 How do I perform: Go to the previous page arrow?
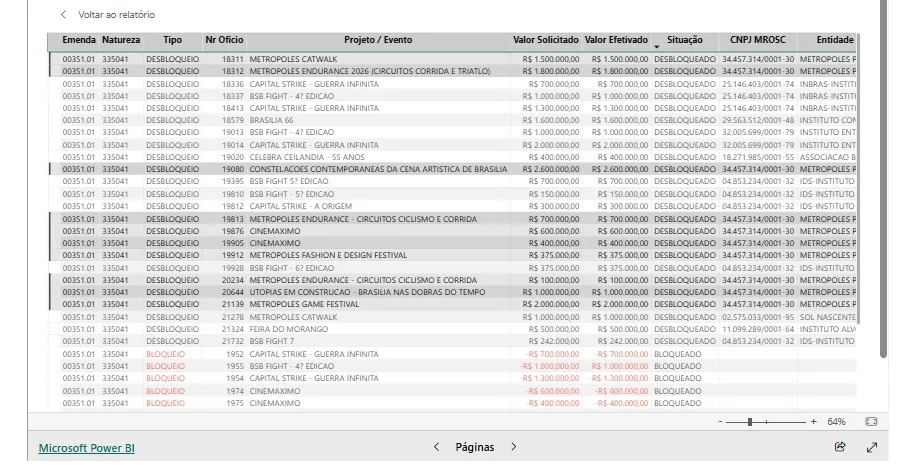(x=437, y=447)
